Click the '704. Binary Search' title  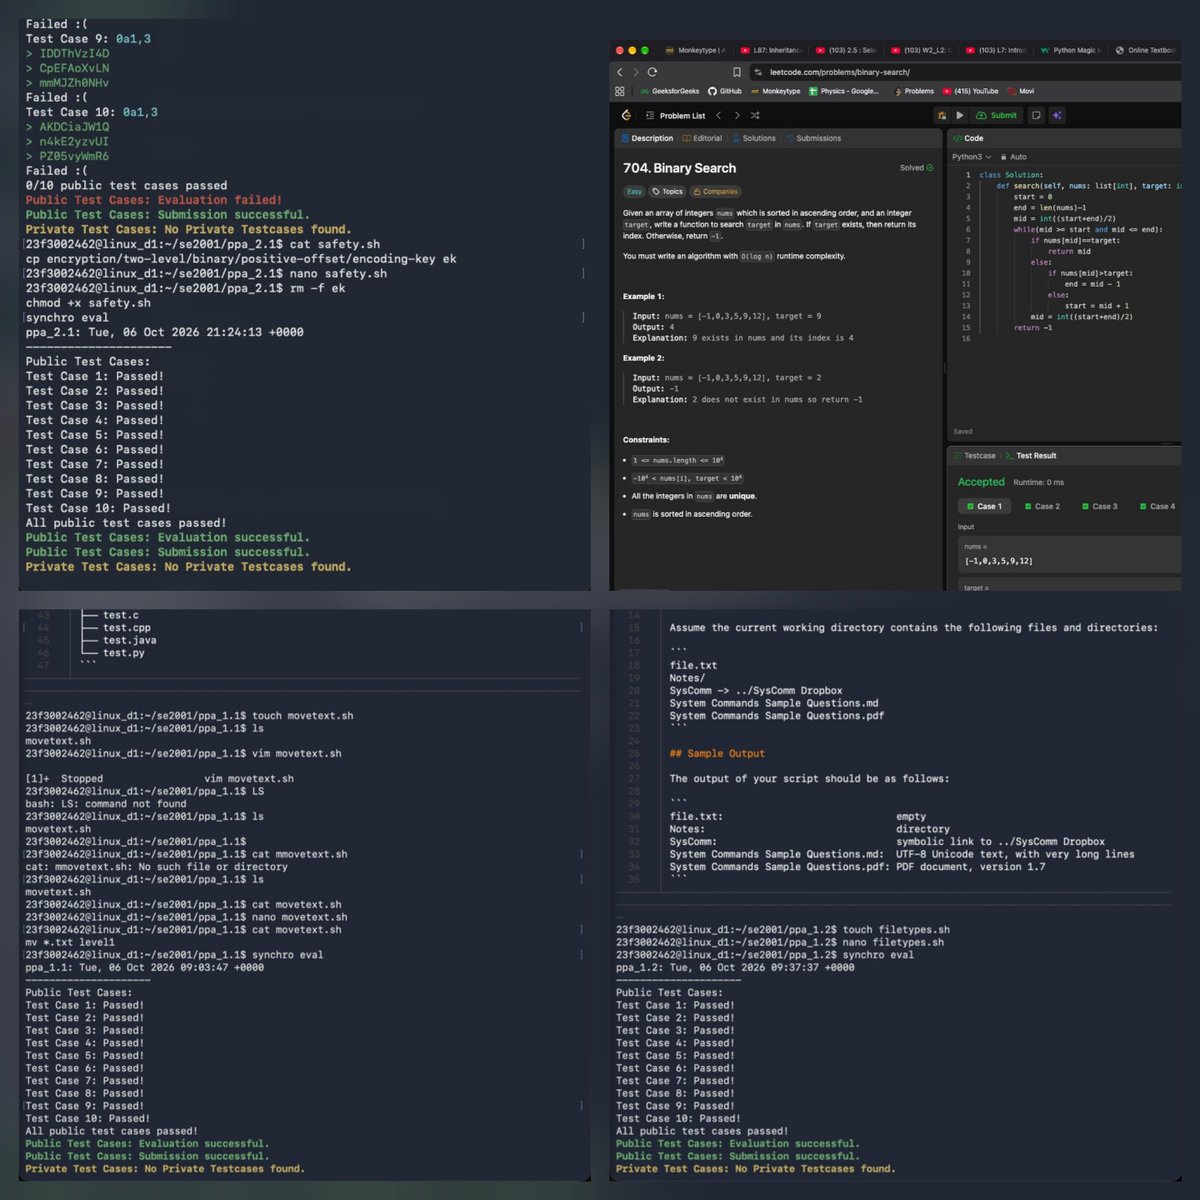point(679,168)
